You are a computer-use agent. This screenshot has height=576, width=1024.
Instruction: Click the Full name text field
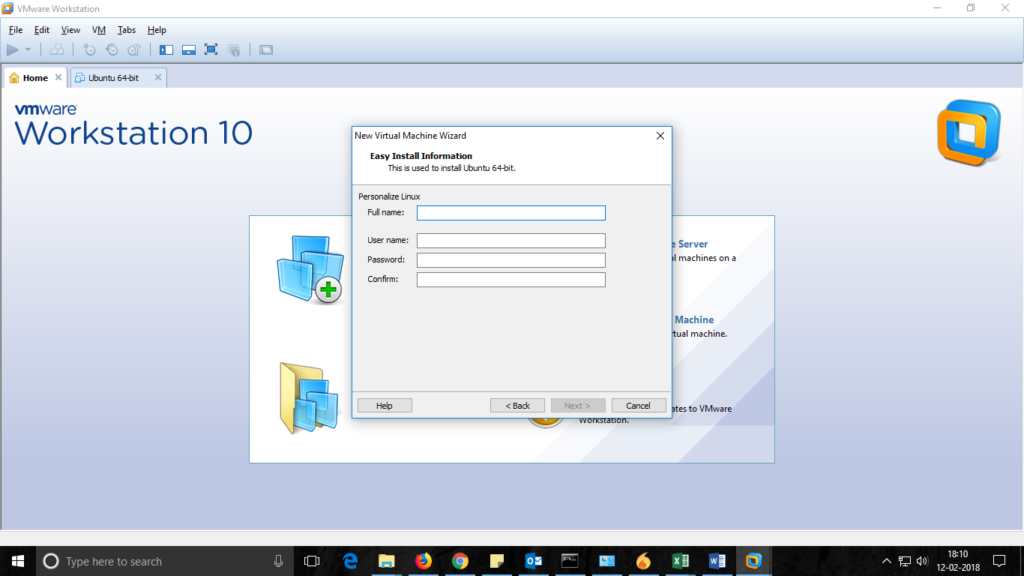511,213
